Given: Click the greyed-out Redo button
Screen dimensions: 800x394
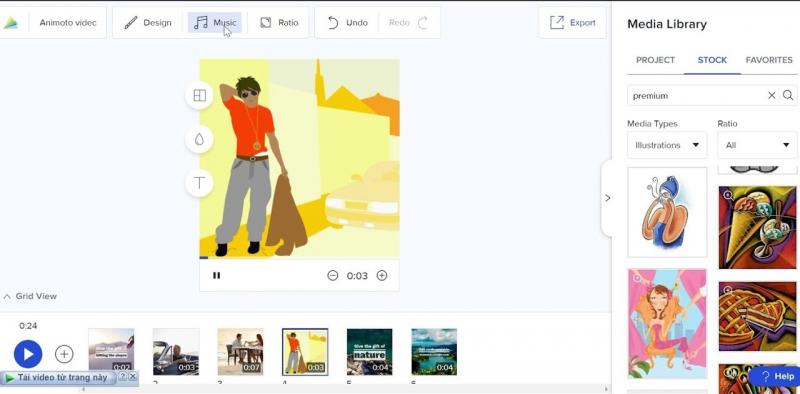Looking at the screenshot, I should [x=408, y=22].
